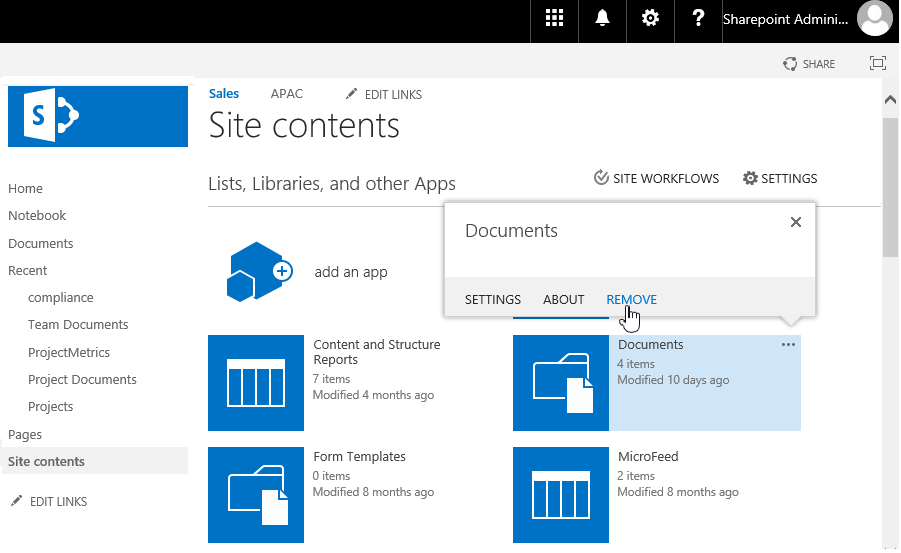Click '7 items' under Content Reports
This screenshot has height=553, width=901.
pos(331,379)
